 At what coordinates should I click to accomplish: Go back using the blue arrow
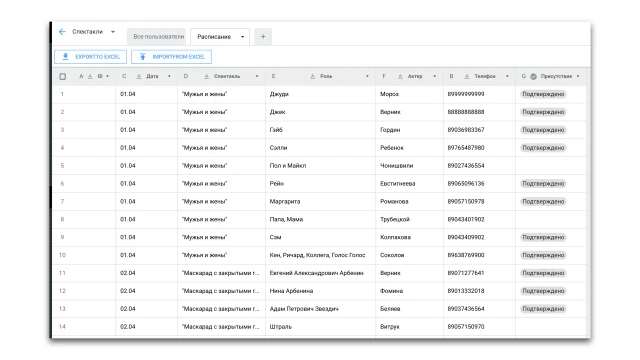[x=62, y=32]
